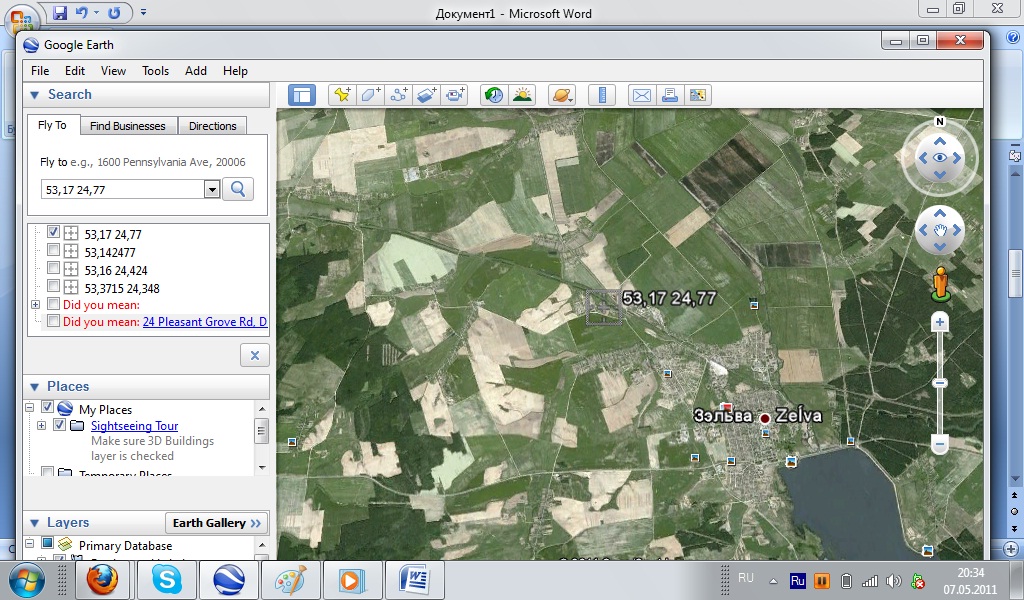Click the print icon in the toolbar
The image size is (1024, 600).
pyautogui.click(x=670, y=95)
